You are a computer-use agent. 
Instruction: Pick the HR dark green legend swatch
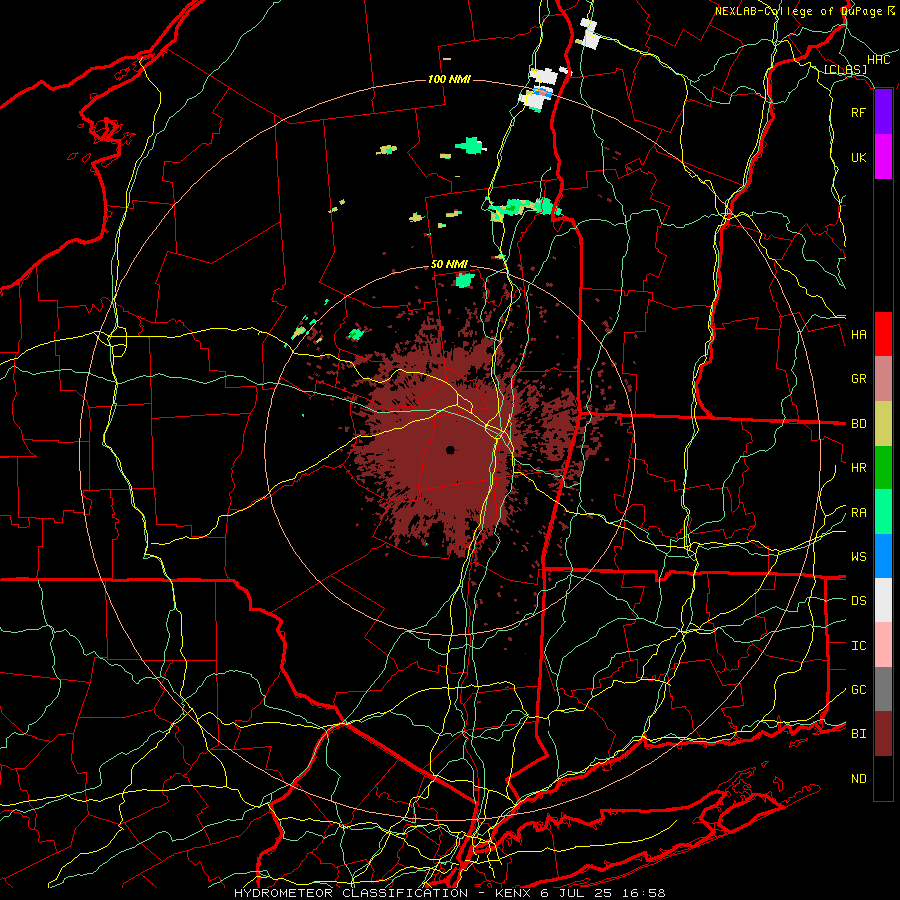(x=883, y=468)
